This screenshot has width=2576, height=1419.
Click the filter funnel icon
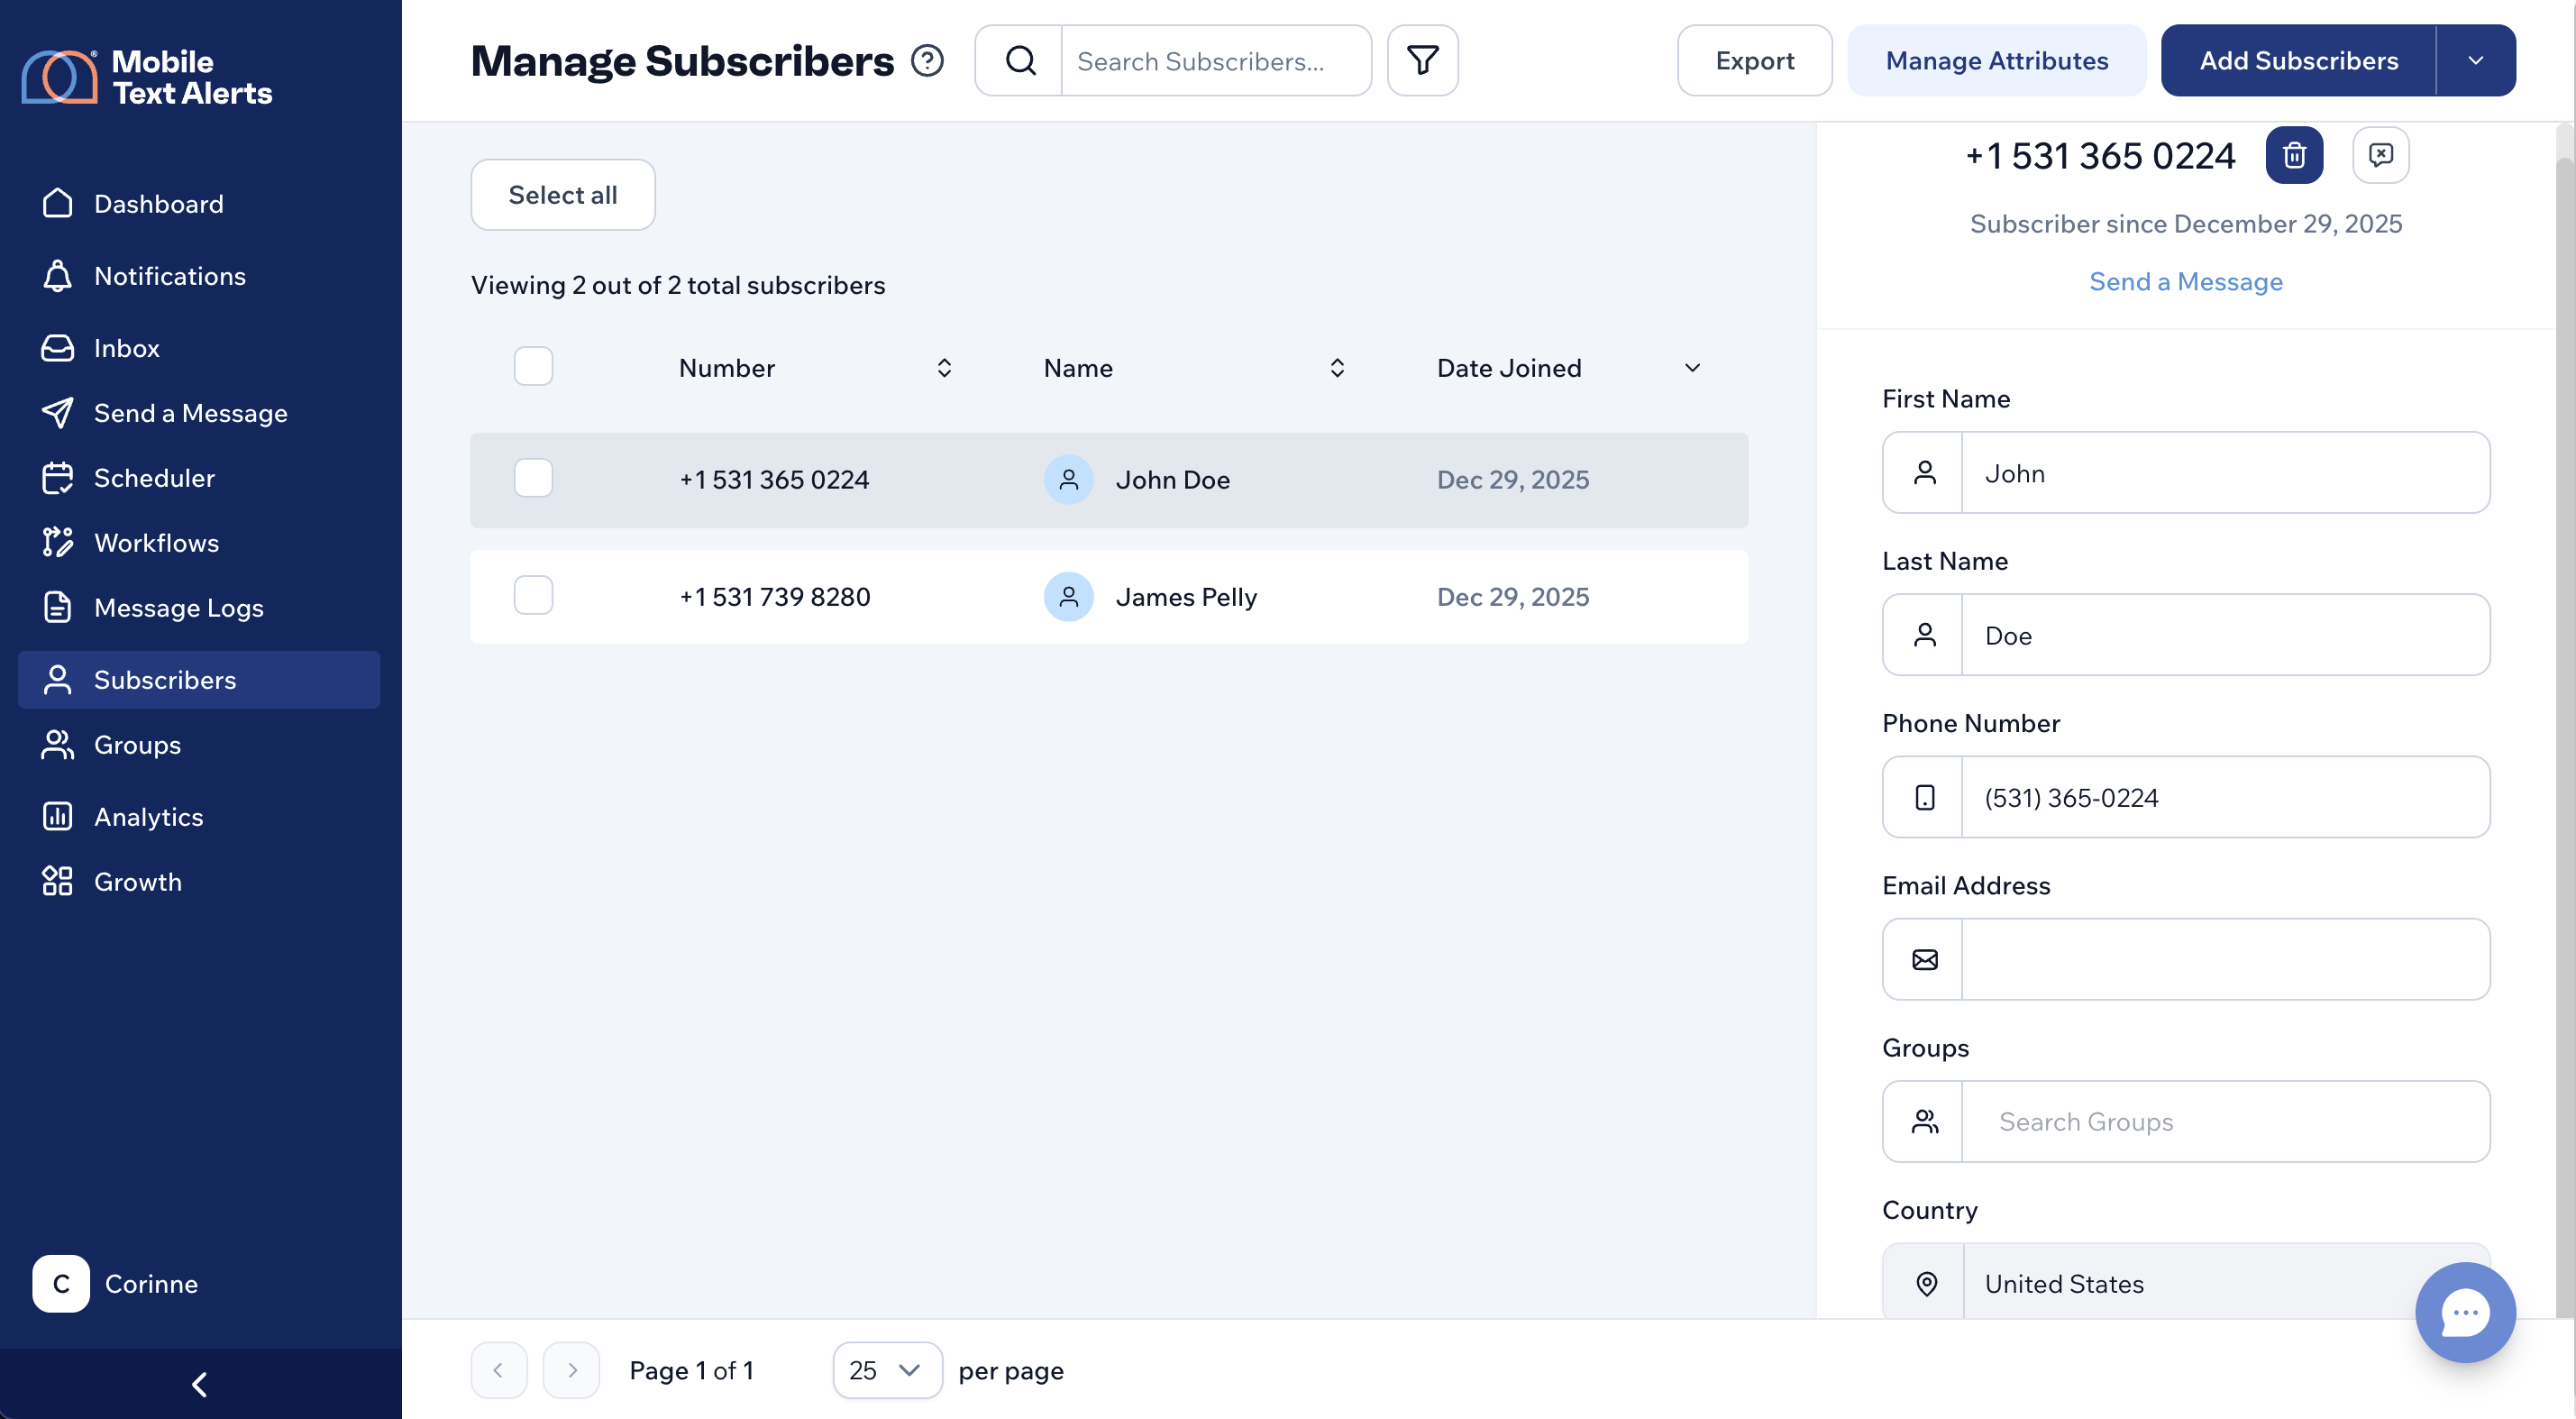tap(1422, 60)
